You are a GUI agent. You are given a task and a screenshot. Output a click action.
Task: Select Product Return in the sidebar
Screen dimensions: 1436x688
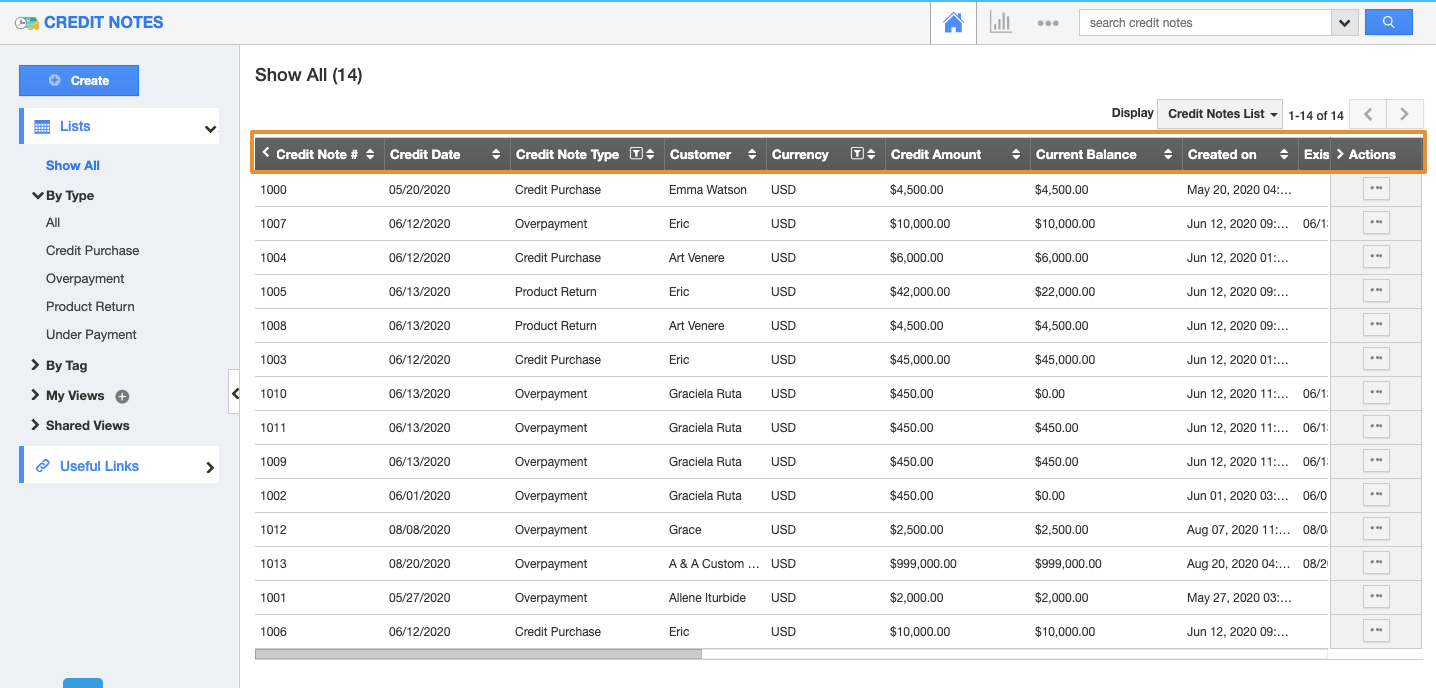coord(90,307)
